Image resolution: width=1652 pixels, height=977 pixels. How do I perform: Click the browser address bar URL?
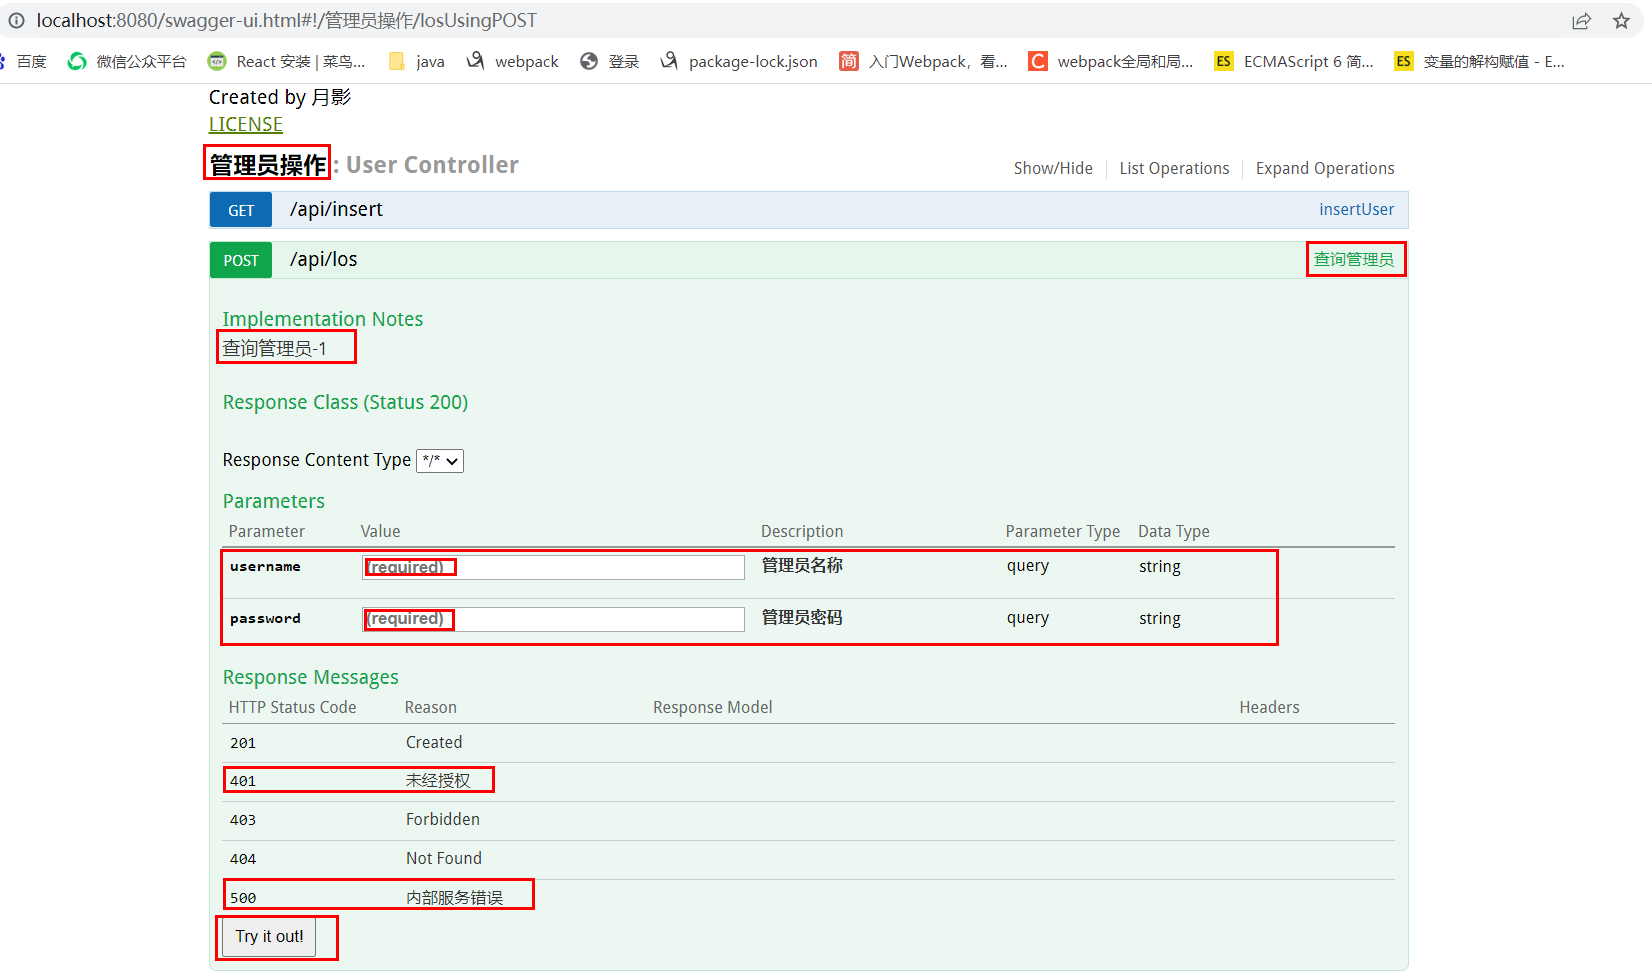click(286, 21)
